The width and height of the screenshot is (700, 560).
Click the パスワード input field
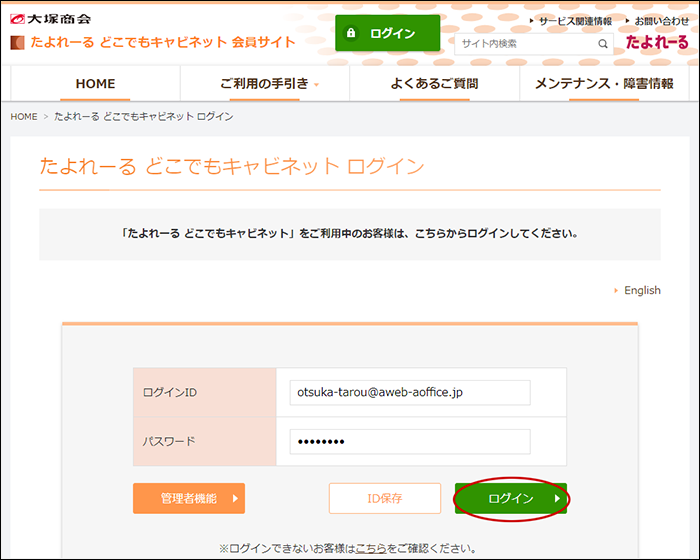click(x=410, y=442)
